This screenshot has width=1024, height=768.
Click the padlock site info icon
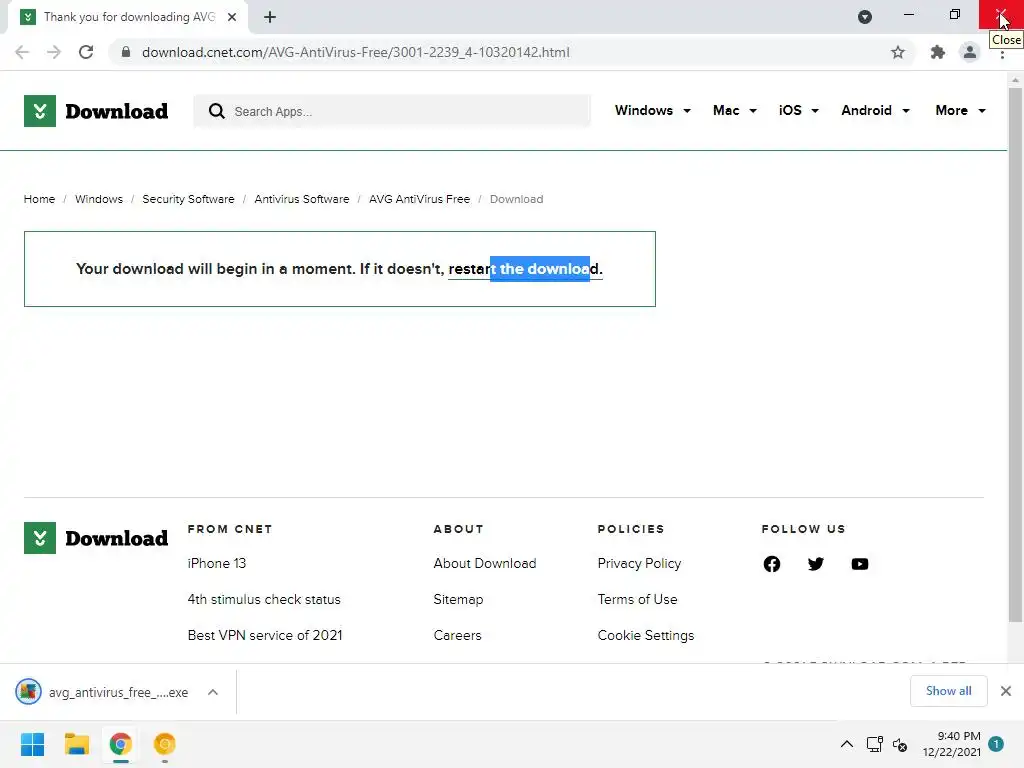[x=126, y=52]
